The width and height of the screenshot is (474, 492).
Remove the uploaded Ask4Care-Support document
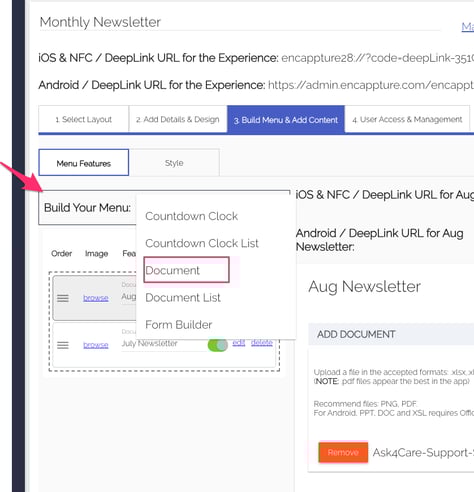(x=343, y=452)
